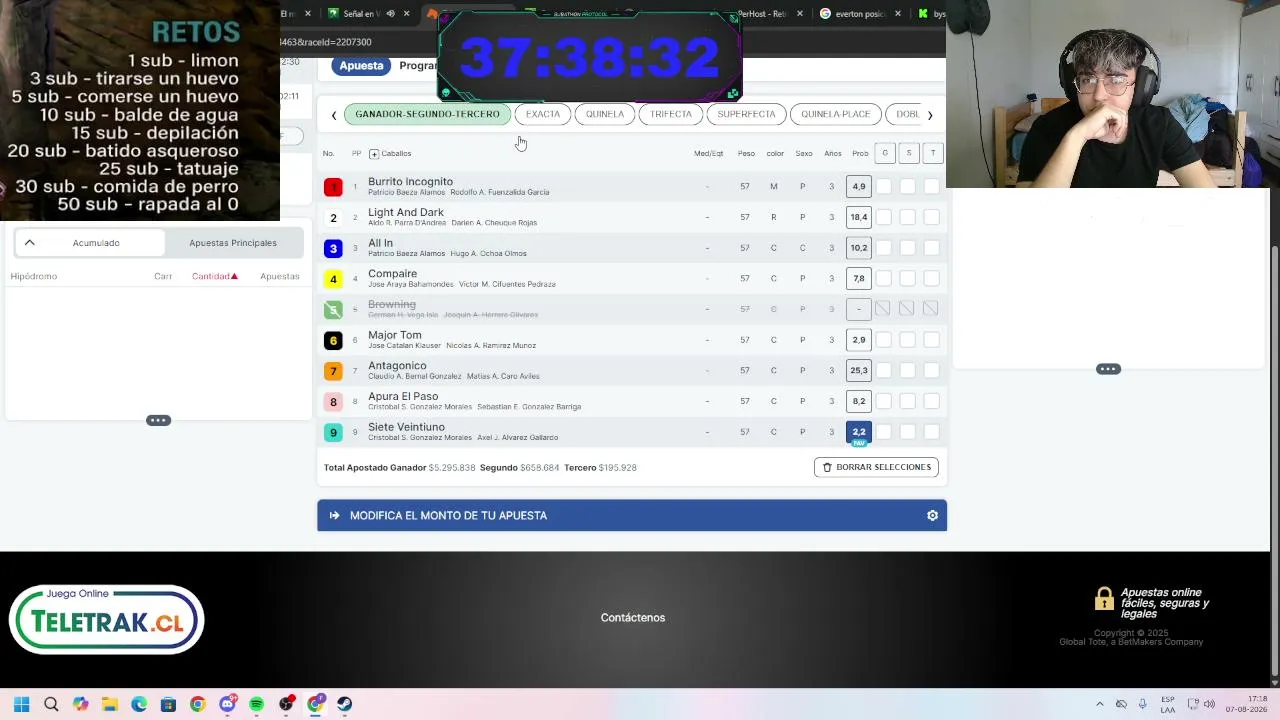1280x720 pixels.
Task: Switch to the Apuesta tab
Action: (361, 66)
